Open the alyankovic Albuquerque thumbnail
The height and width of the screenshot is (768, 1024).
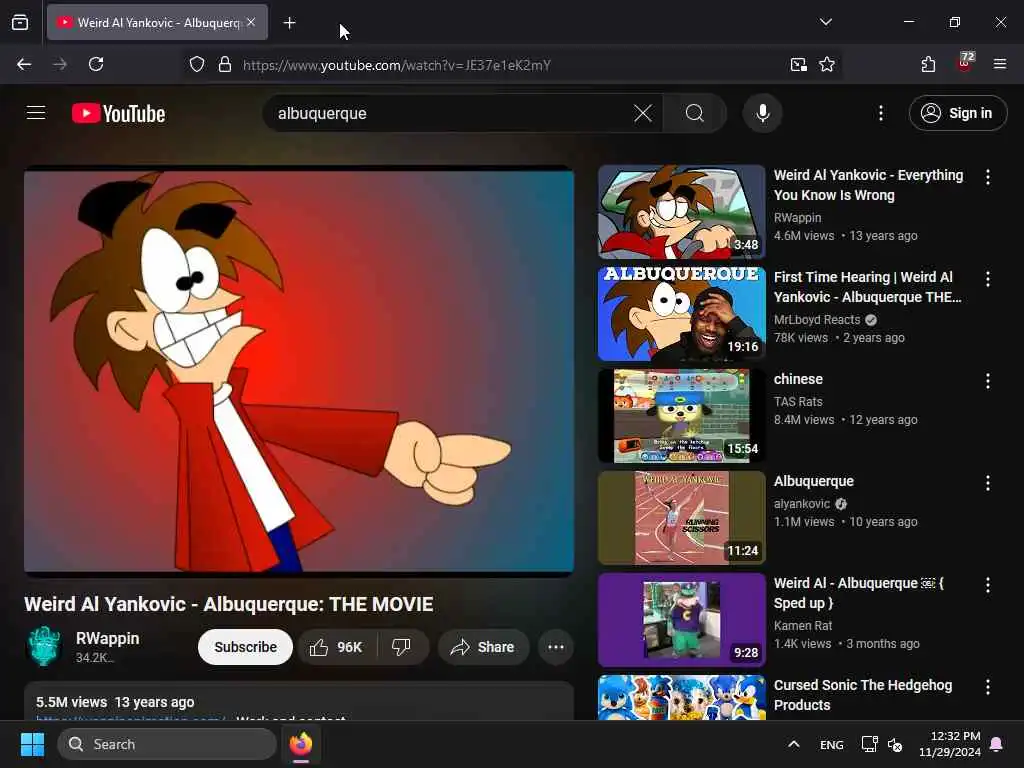coord(681,517)
